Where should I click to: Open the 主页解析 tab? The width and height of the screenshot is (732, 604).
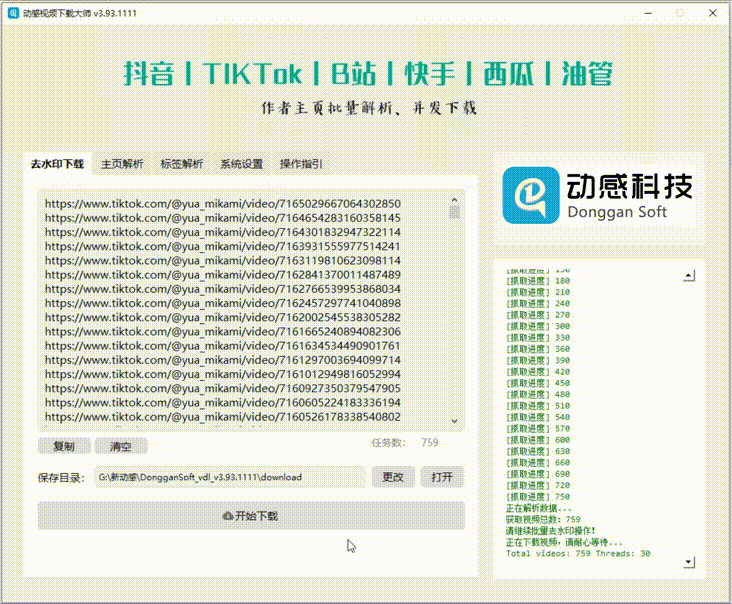tap(122, 164)
